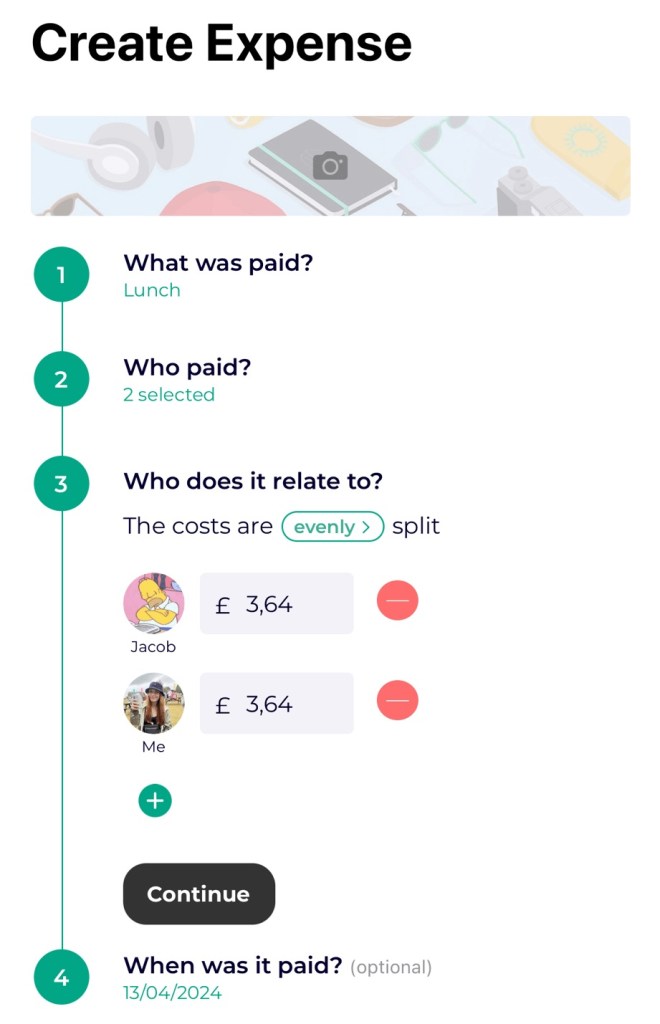Viewport: 660px width, 1024px height.
Task: Remove Me from the expense split
Action: click(x=397, y=701)
